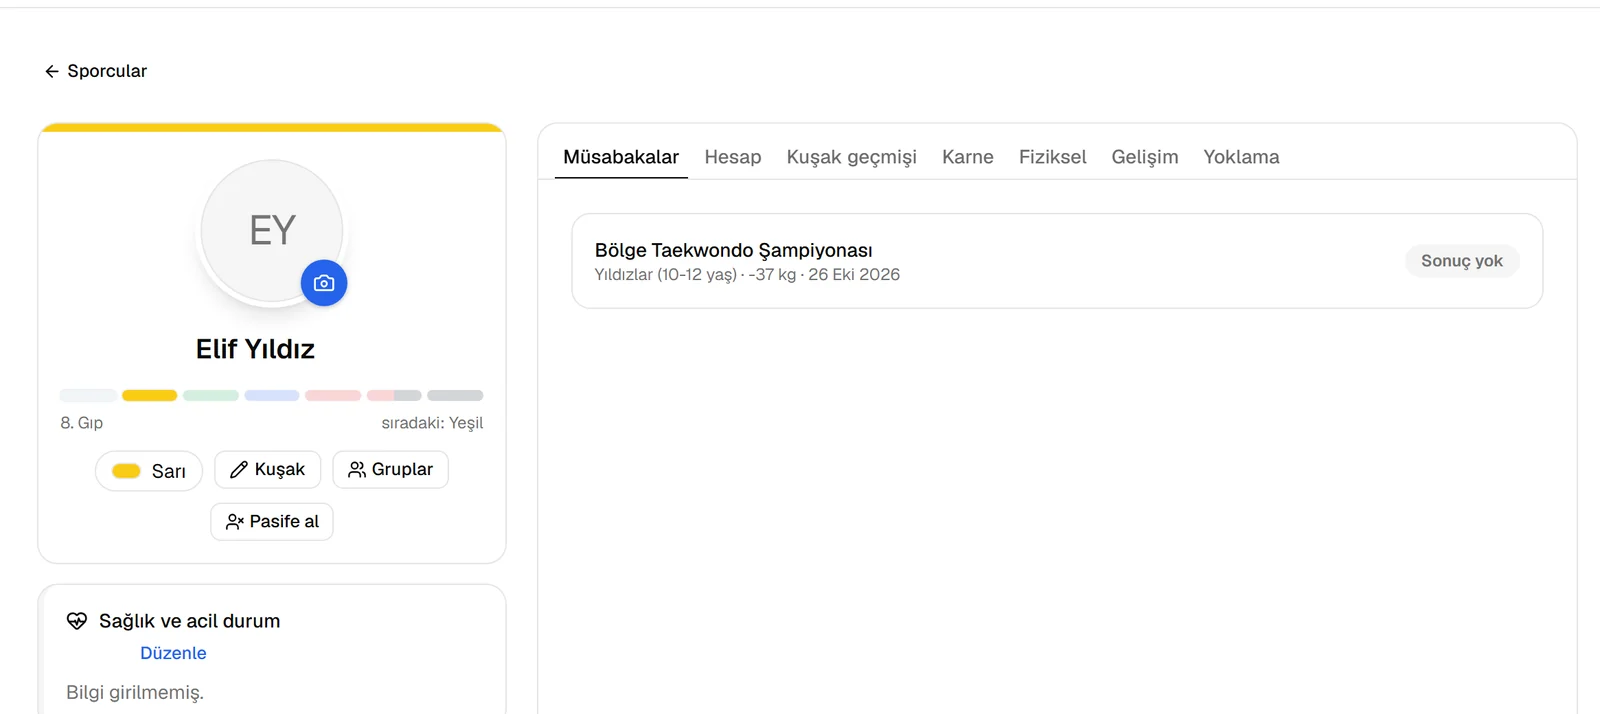The image size is (1600, 714).
Task: Open the Gruplar button
Action: [x=390, y=470]
